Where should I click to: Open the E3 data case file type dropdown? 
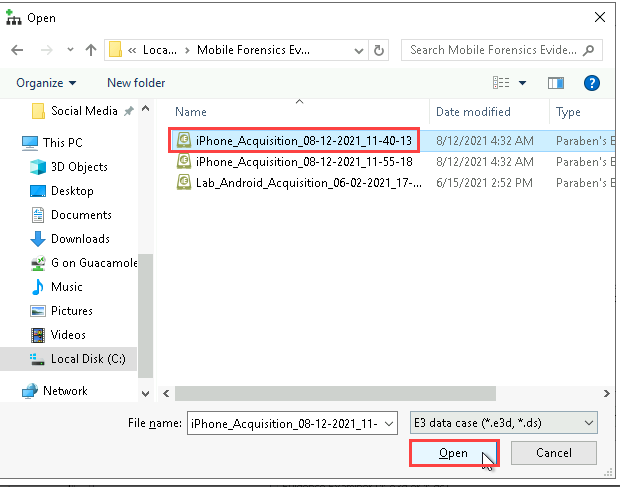[503, 423]
